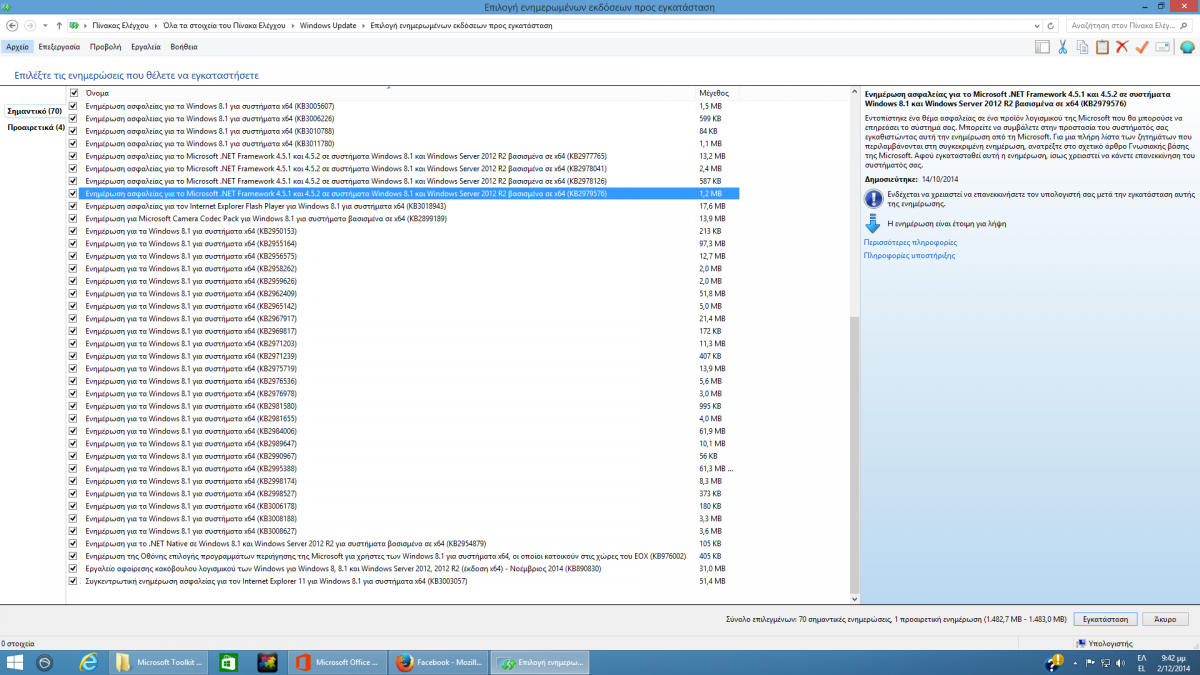The height and width of the screenshot is (675, 1200).
Task: Click the Paste clipboard icon
Action: [x=1102, y=47]
